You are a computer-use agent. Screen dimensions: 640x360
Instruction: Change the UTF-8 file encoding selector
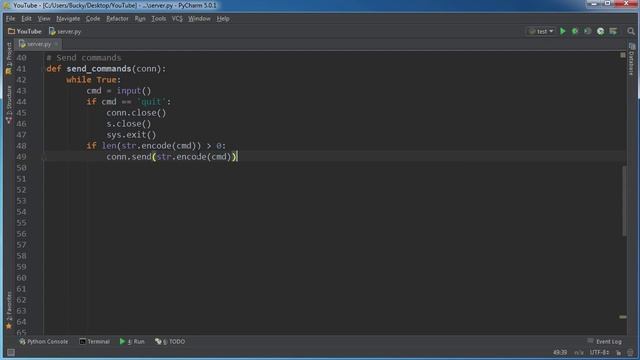pos(599,352)
